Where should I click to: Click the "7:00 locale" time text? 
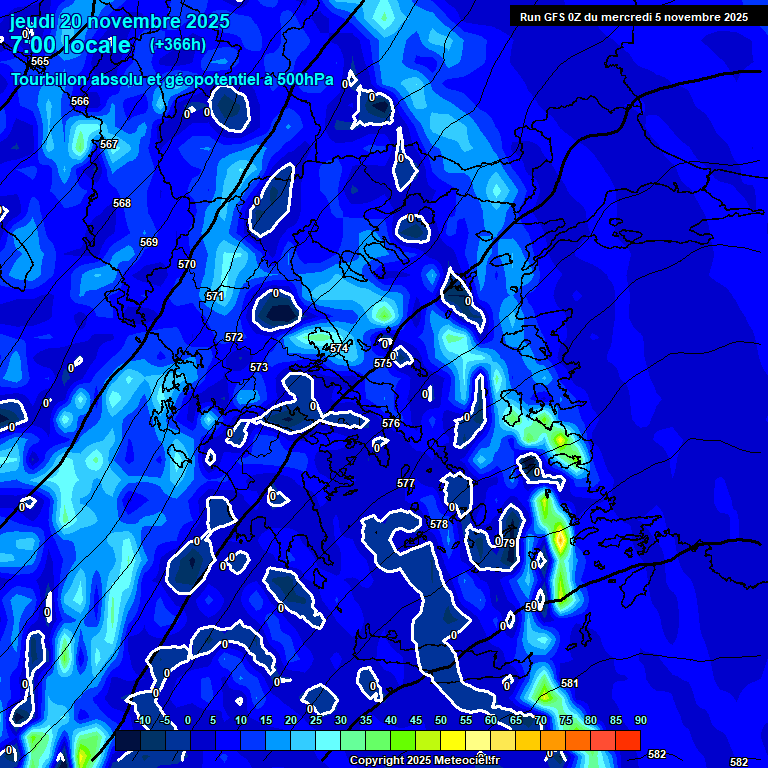pos(70,46)
